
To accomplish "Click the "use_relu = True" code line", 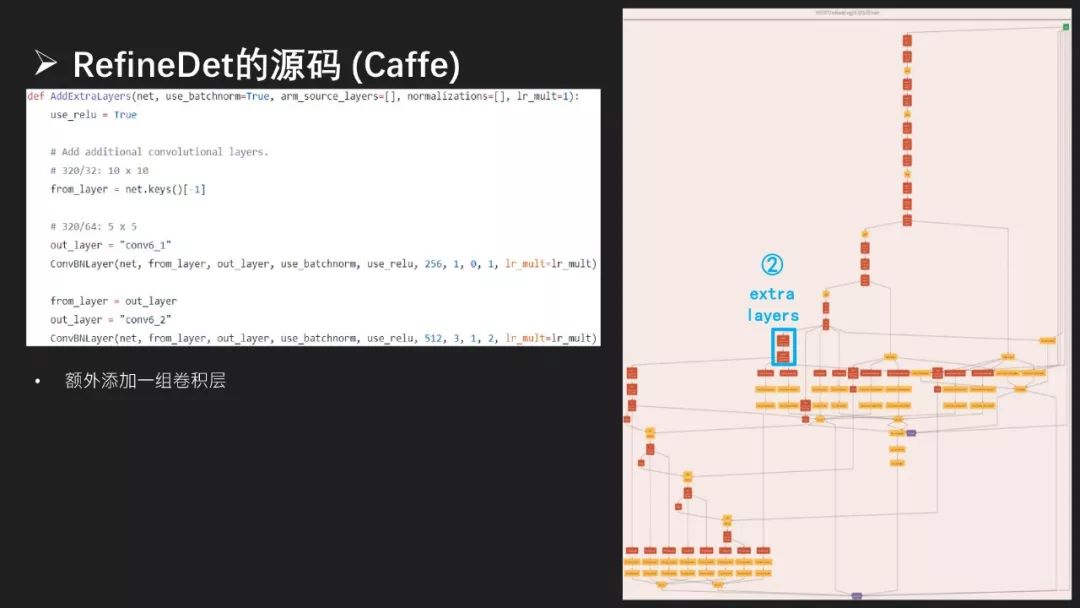I will click(x=93, y=115).
